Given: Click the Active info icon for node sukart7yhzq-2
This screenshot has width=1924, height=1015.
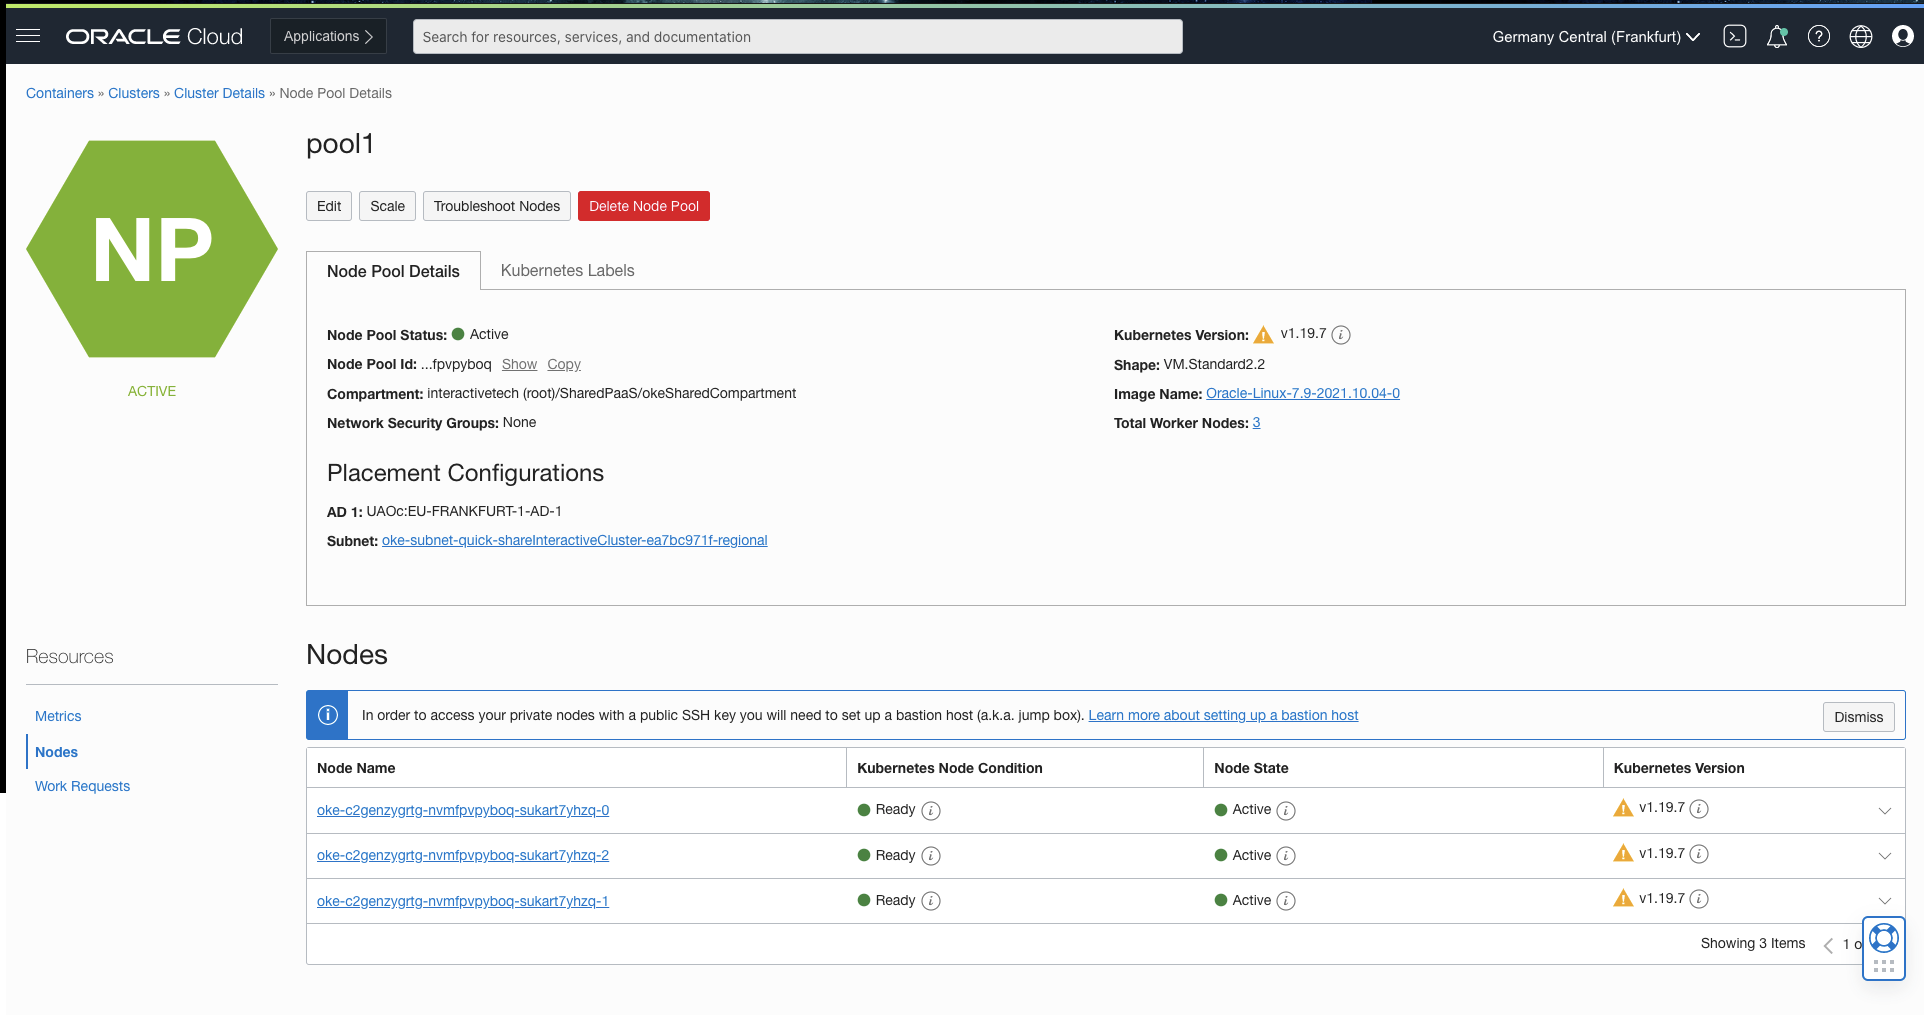Looking at the screenshot, I should click(x=1287, y=856).
